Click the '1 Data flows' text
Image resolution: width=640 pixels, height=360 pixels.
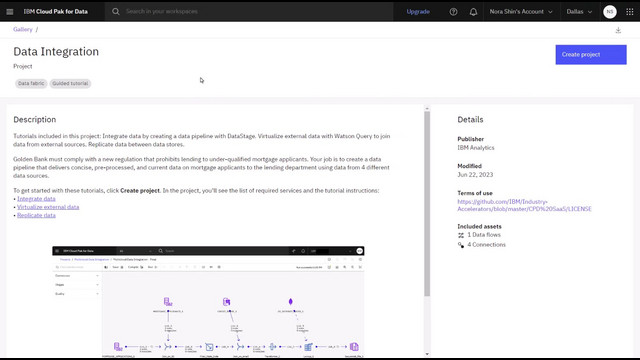tap(484, 235)
